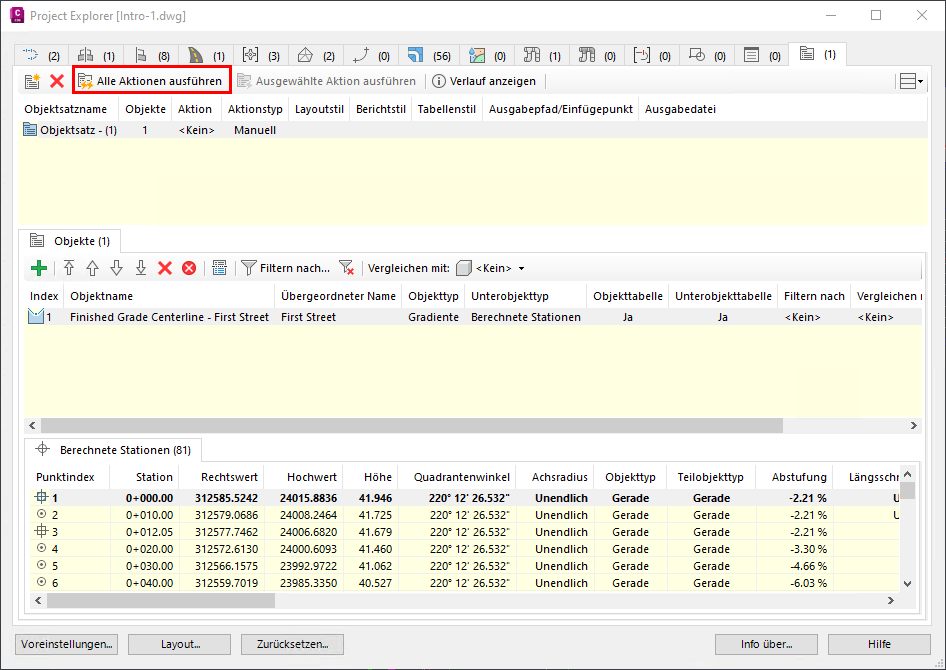Select station row 6 at 0+040.00
Viewport: 946px width, 670px height.
465,583
